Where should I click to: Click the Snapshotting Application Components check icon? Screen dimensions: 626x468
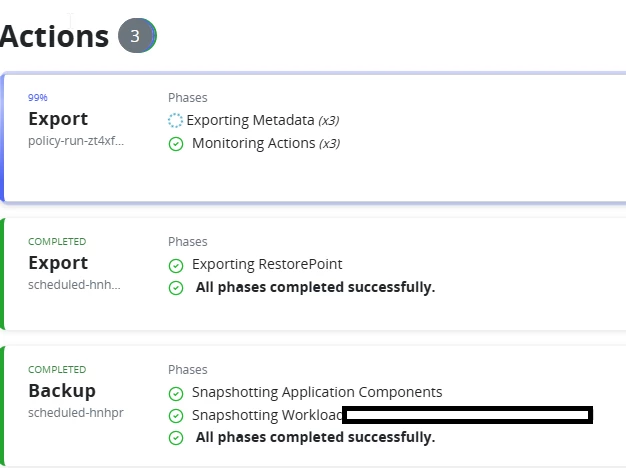pos(176,393)
